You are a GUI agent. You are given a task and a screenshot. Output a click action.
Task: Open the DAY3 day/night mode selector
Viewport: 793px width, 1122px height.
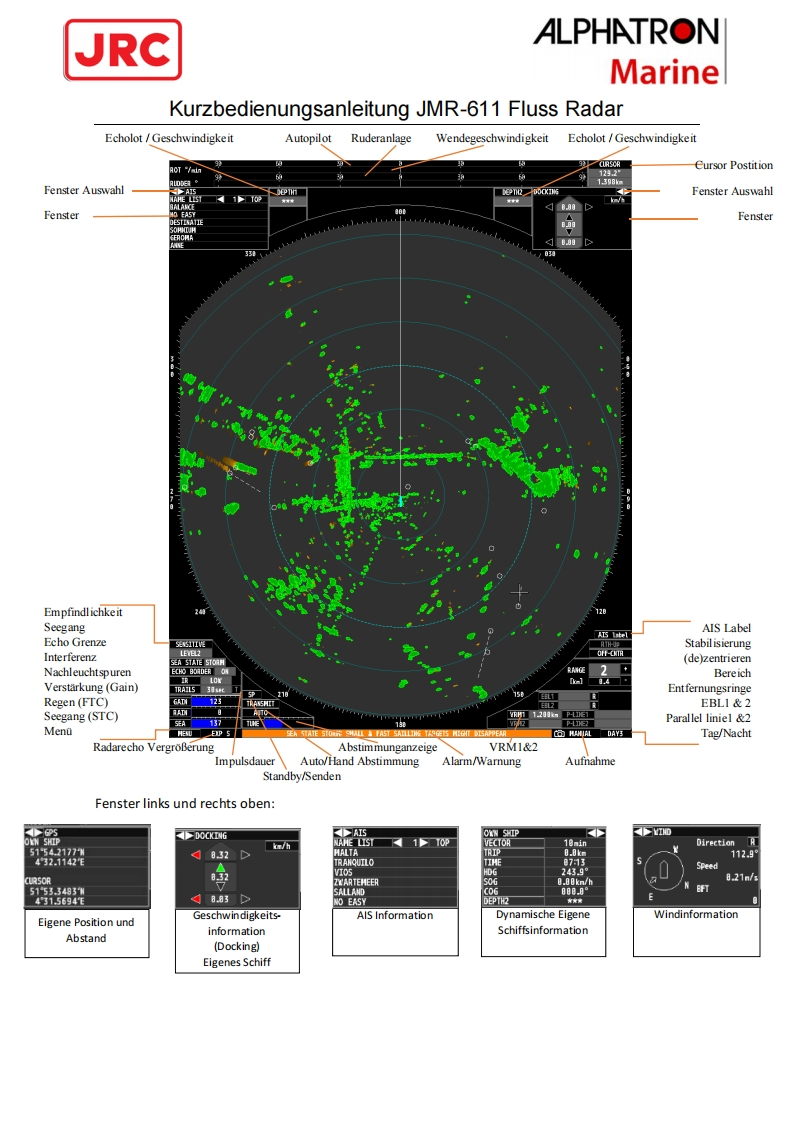coord(614,733)
